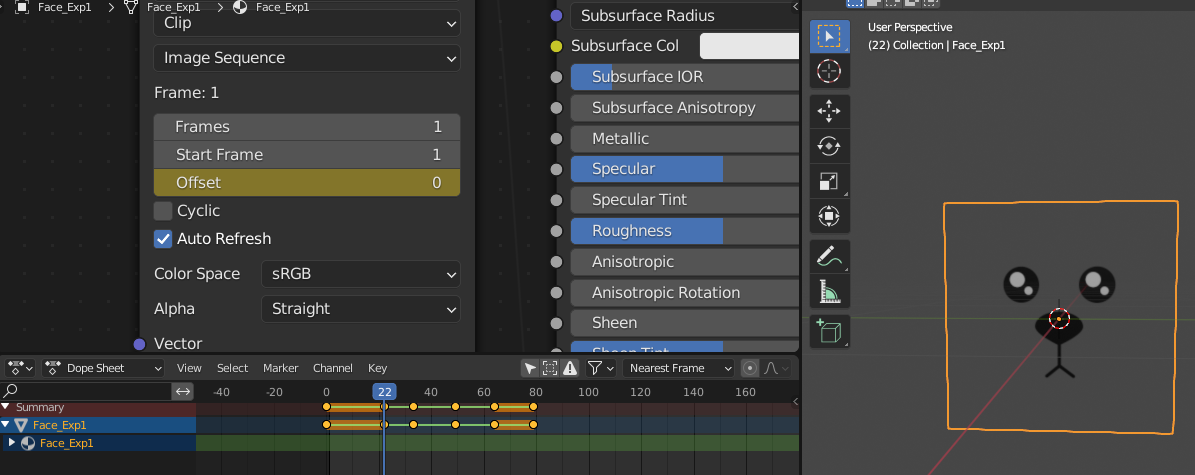1195x475 pixels.
Task: Click the Anisotropic Rotation slider
Action: point(684,293)
